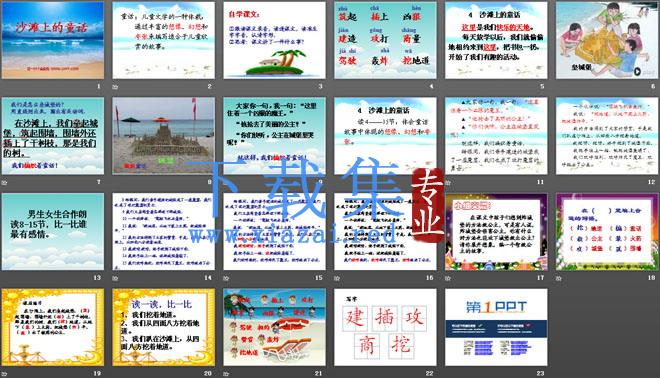The height and width of the screenshot is (378, 660).
Task: Select slide 4 with pinyin vocabulary words
Action: (x=385, y=40)
